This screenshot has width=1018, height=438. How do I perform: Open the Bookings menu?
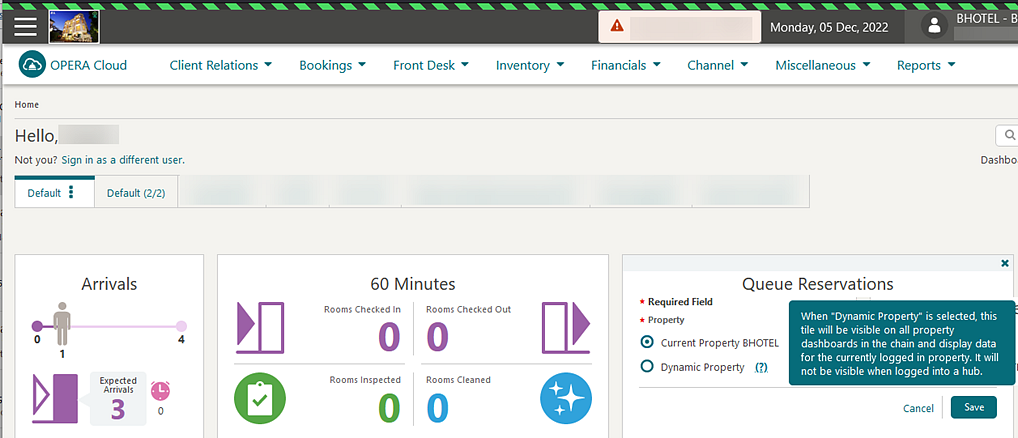coord(332,65)
